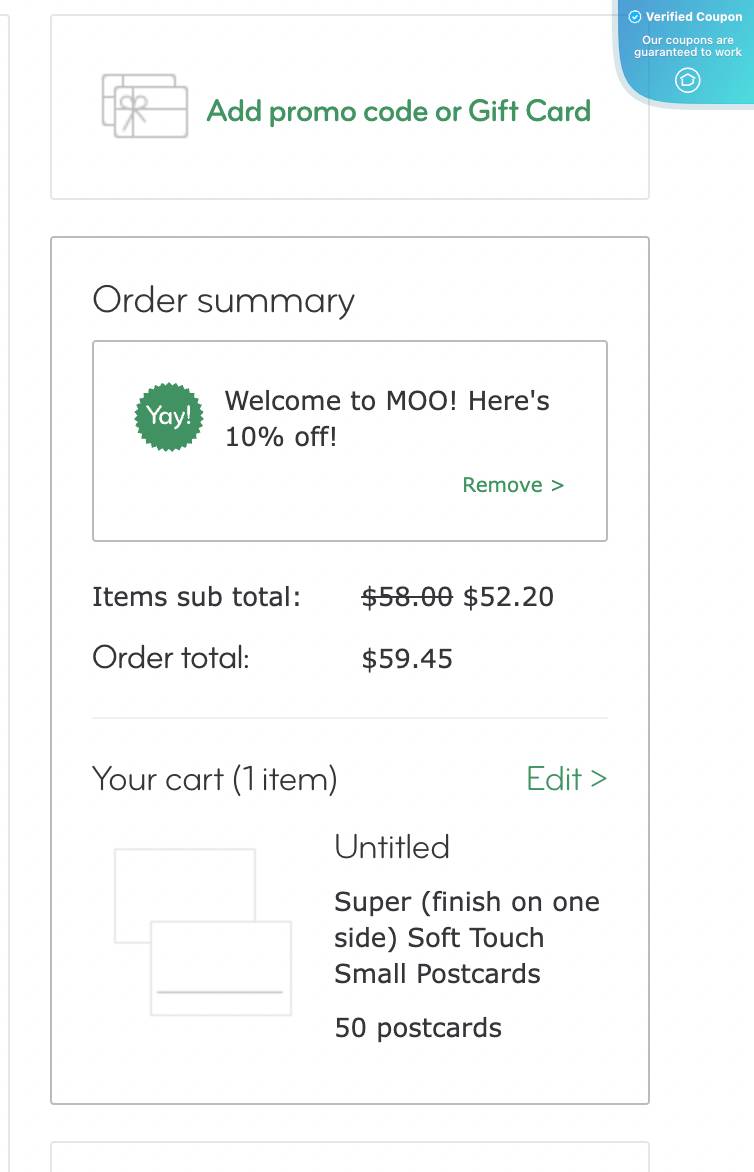The height and width of the screenshot is (1172, 754).
Task: Click the discounted $52.20 subtotal
Action: [508, 597]
